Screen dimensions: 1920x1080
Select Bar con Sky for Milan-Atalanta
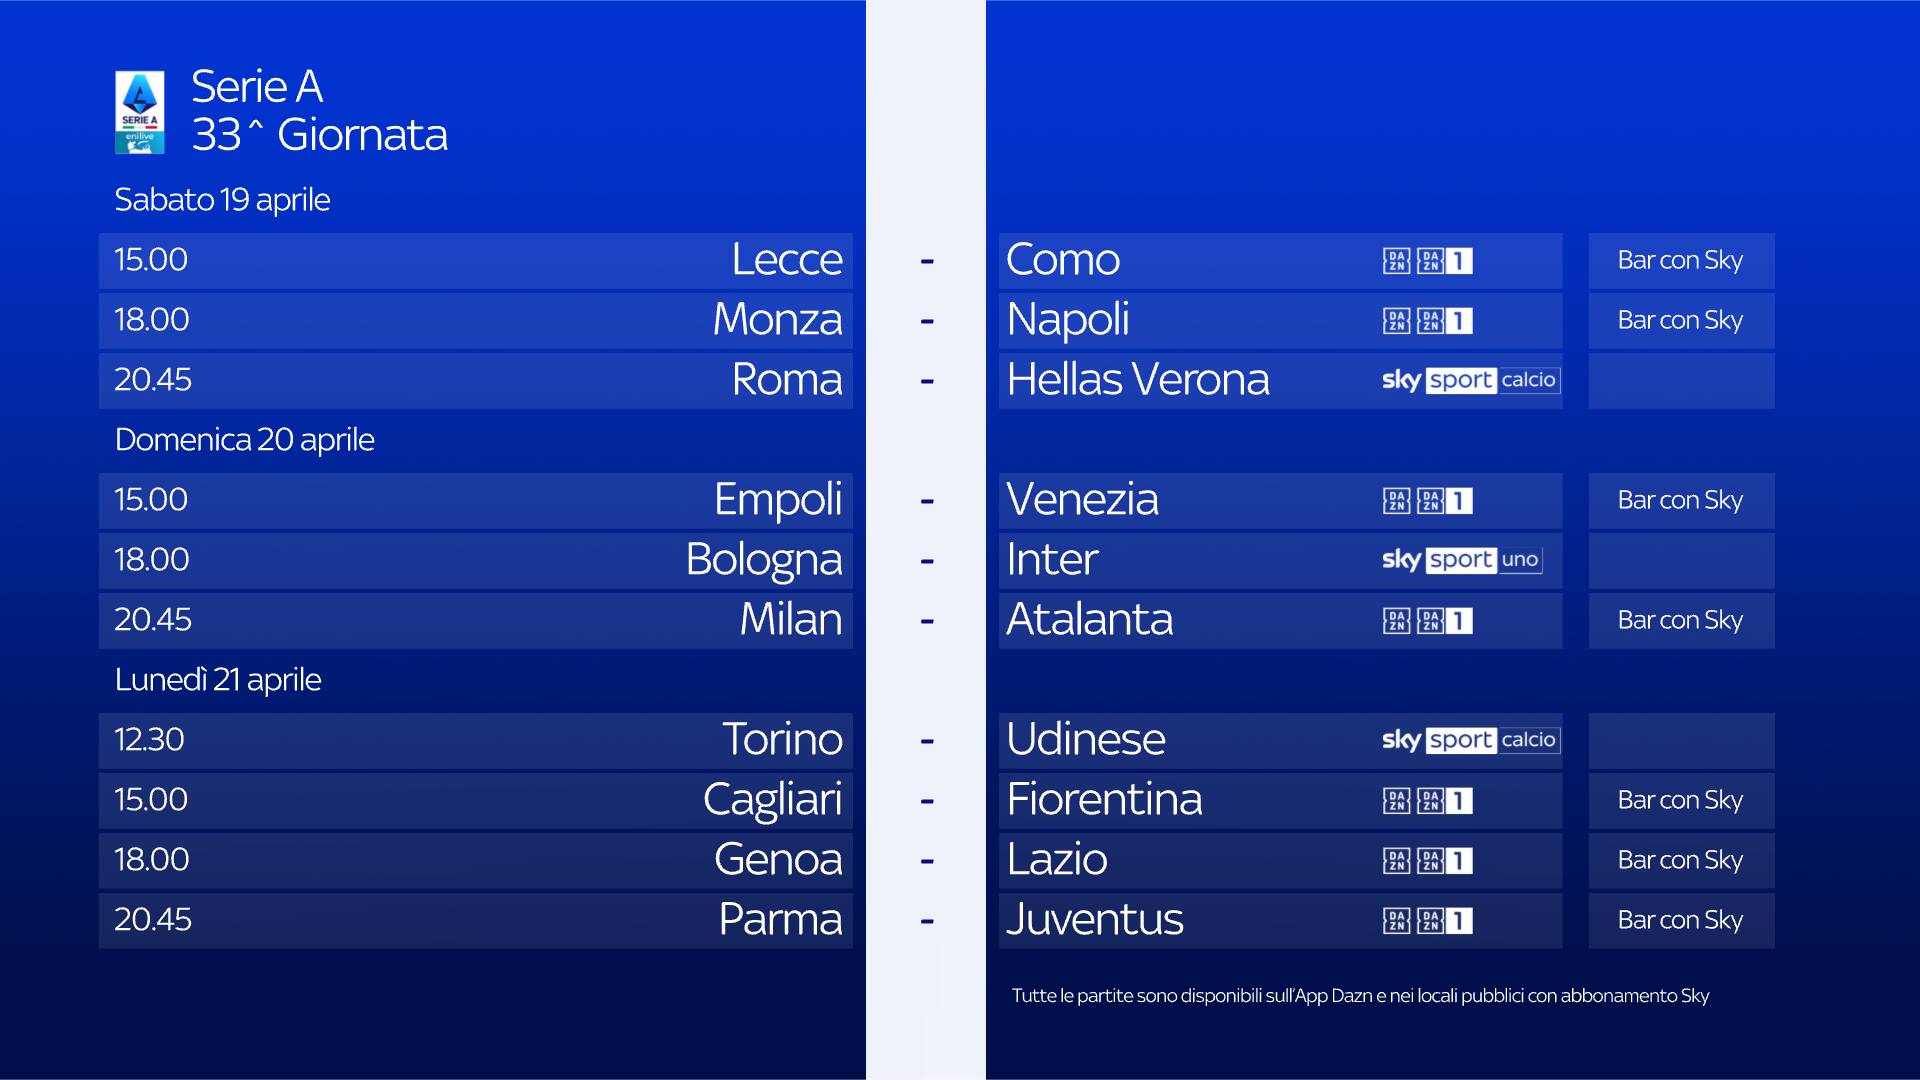tap(1680, 621)
